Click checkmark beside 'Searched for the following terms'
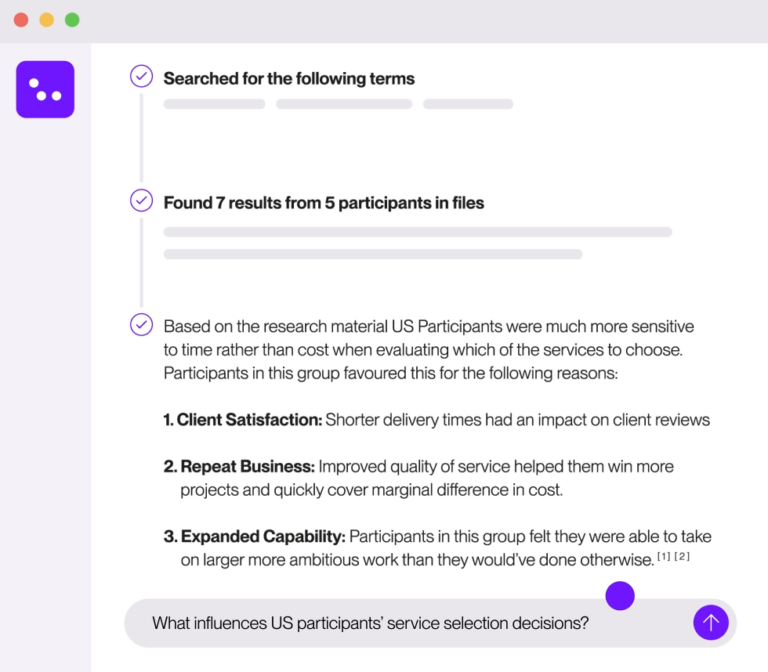The width and height of the screenshot is (768, 672). [x=142, y=77]
